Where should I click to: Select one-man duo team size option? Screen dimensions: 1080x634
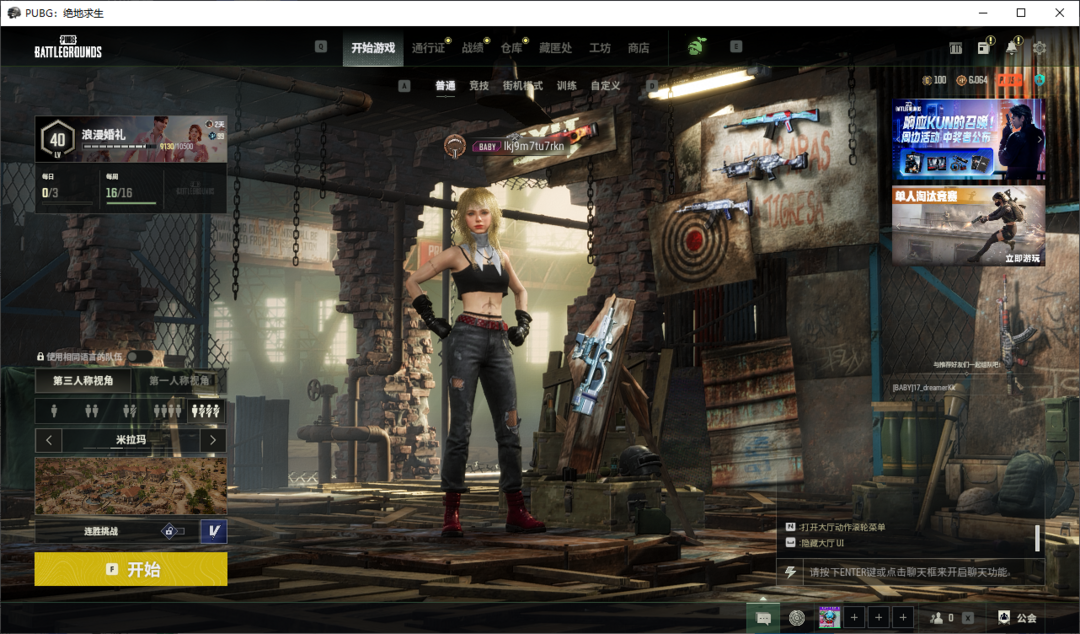coord(129,411)
